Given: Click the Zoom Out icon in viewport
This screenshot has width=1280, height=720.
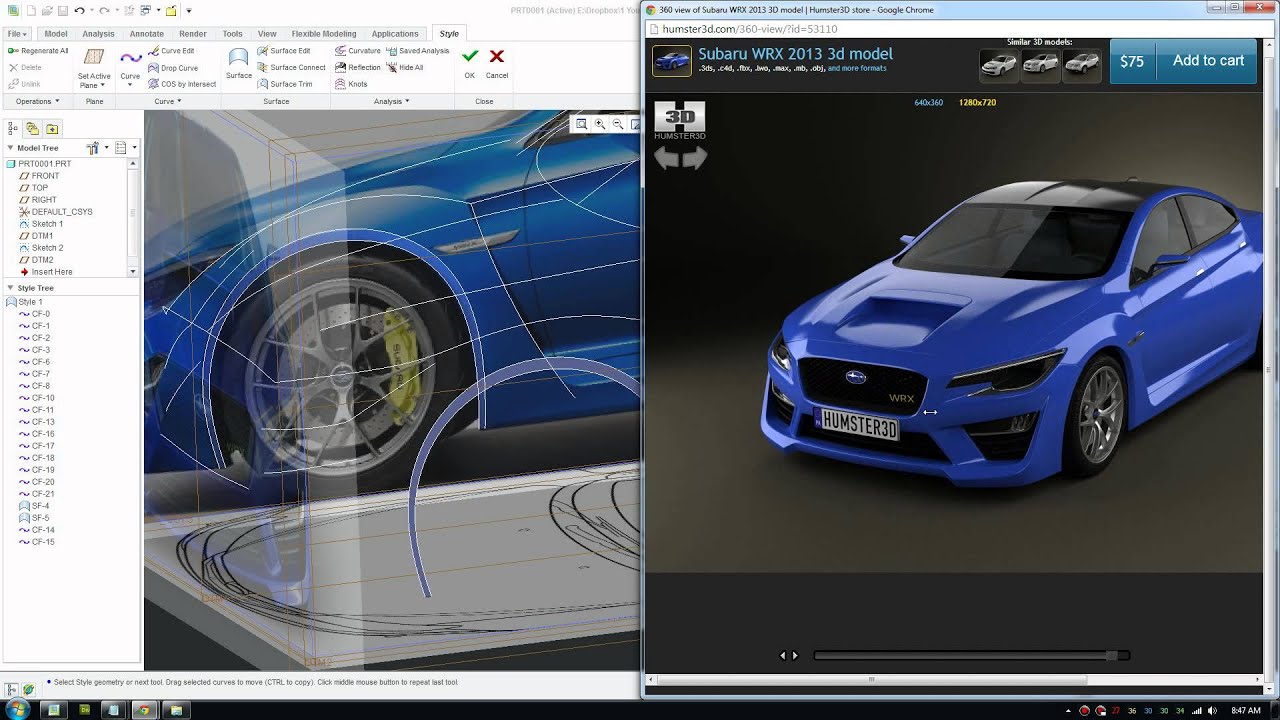Looking at the screenshot, I should point(617,124).
